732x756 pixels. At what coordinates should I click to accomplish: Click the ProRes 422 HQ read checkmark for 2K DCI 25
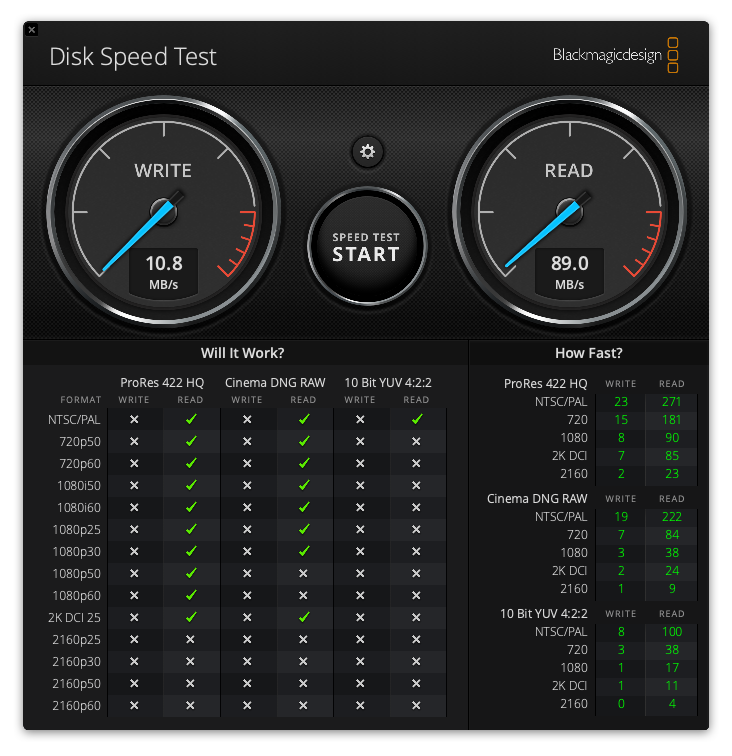(x=191, y=617)
